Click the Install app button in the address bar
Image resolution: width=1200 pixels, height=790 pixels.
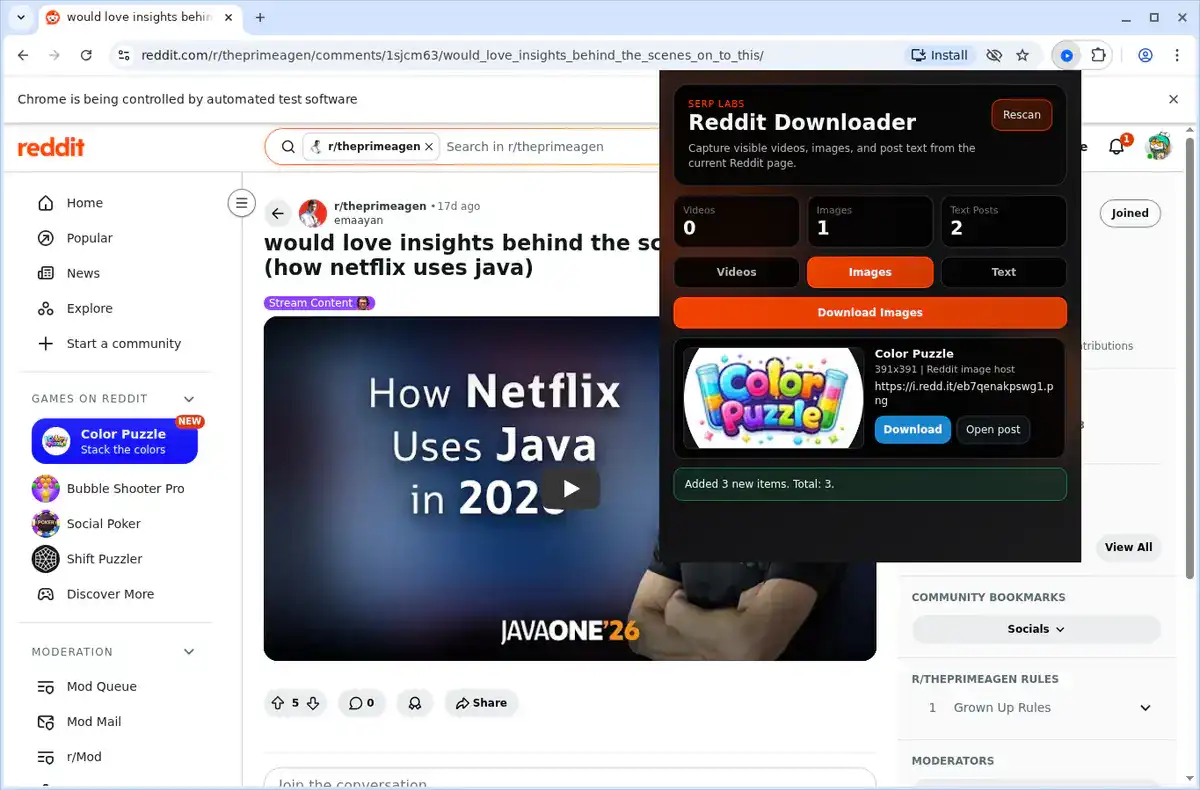point(939,56)
